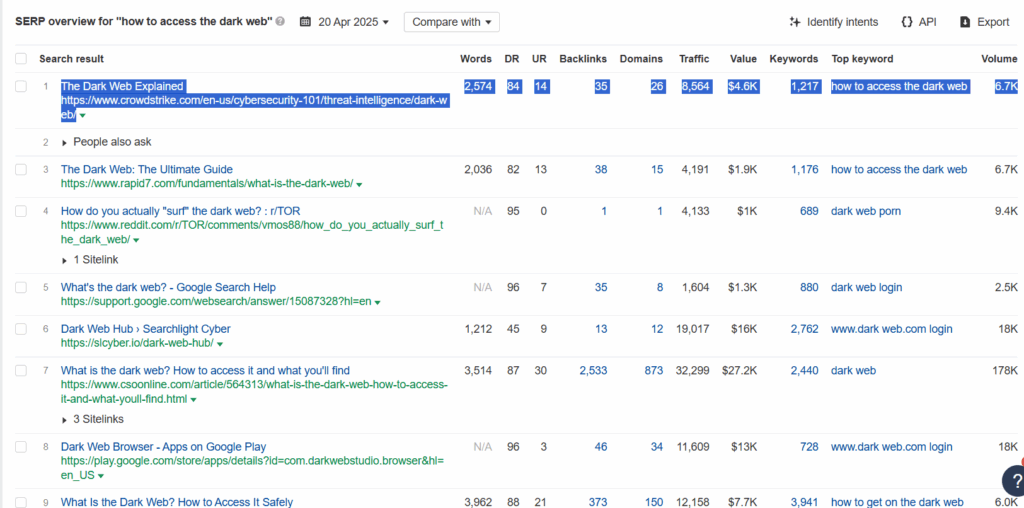Open the URL caret for slcyber.io link
Viewport: 1024px width, 508px height.
[220, 344]
